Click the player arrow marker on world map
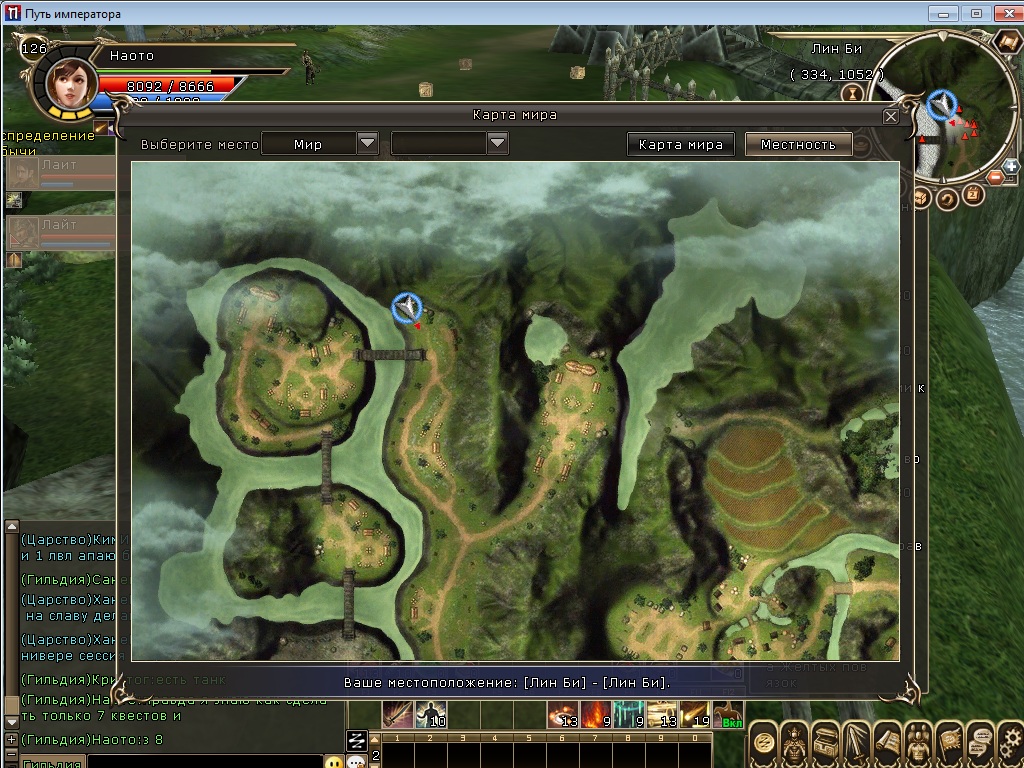The width and height of the screenshot is (1024, 768). [x=407, y=307]
